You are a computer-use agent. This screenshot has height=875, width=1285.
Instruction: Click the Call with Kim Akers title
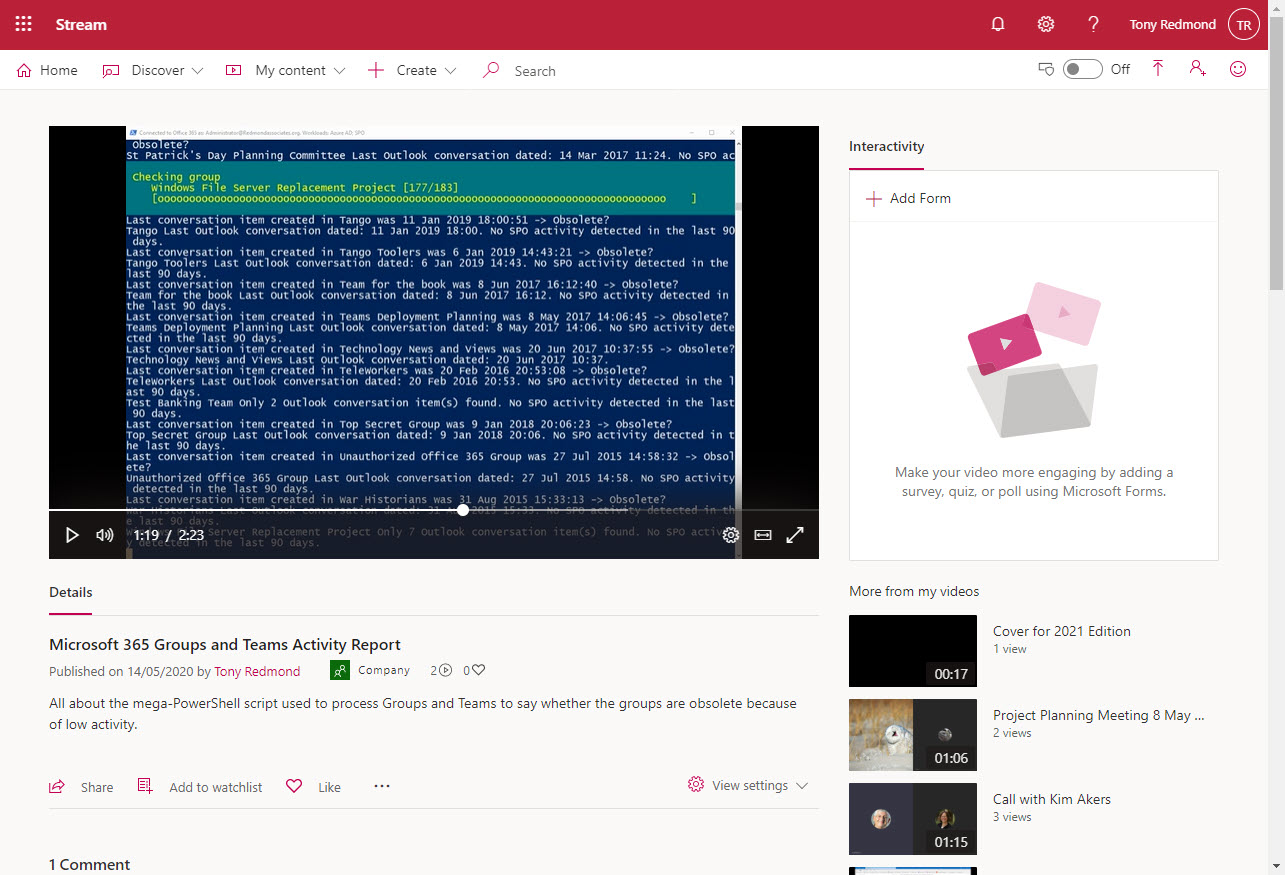pos(1052,799)
